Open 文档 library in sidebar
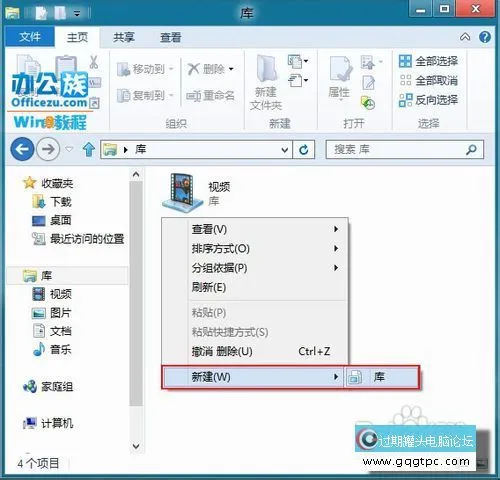This screenshot has height=480, width=500. (x=52, y=331)
